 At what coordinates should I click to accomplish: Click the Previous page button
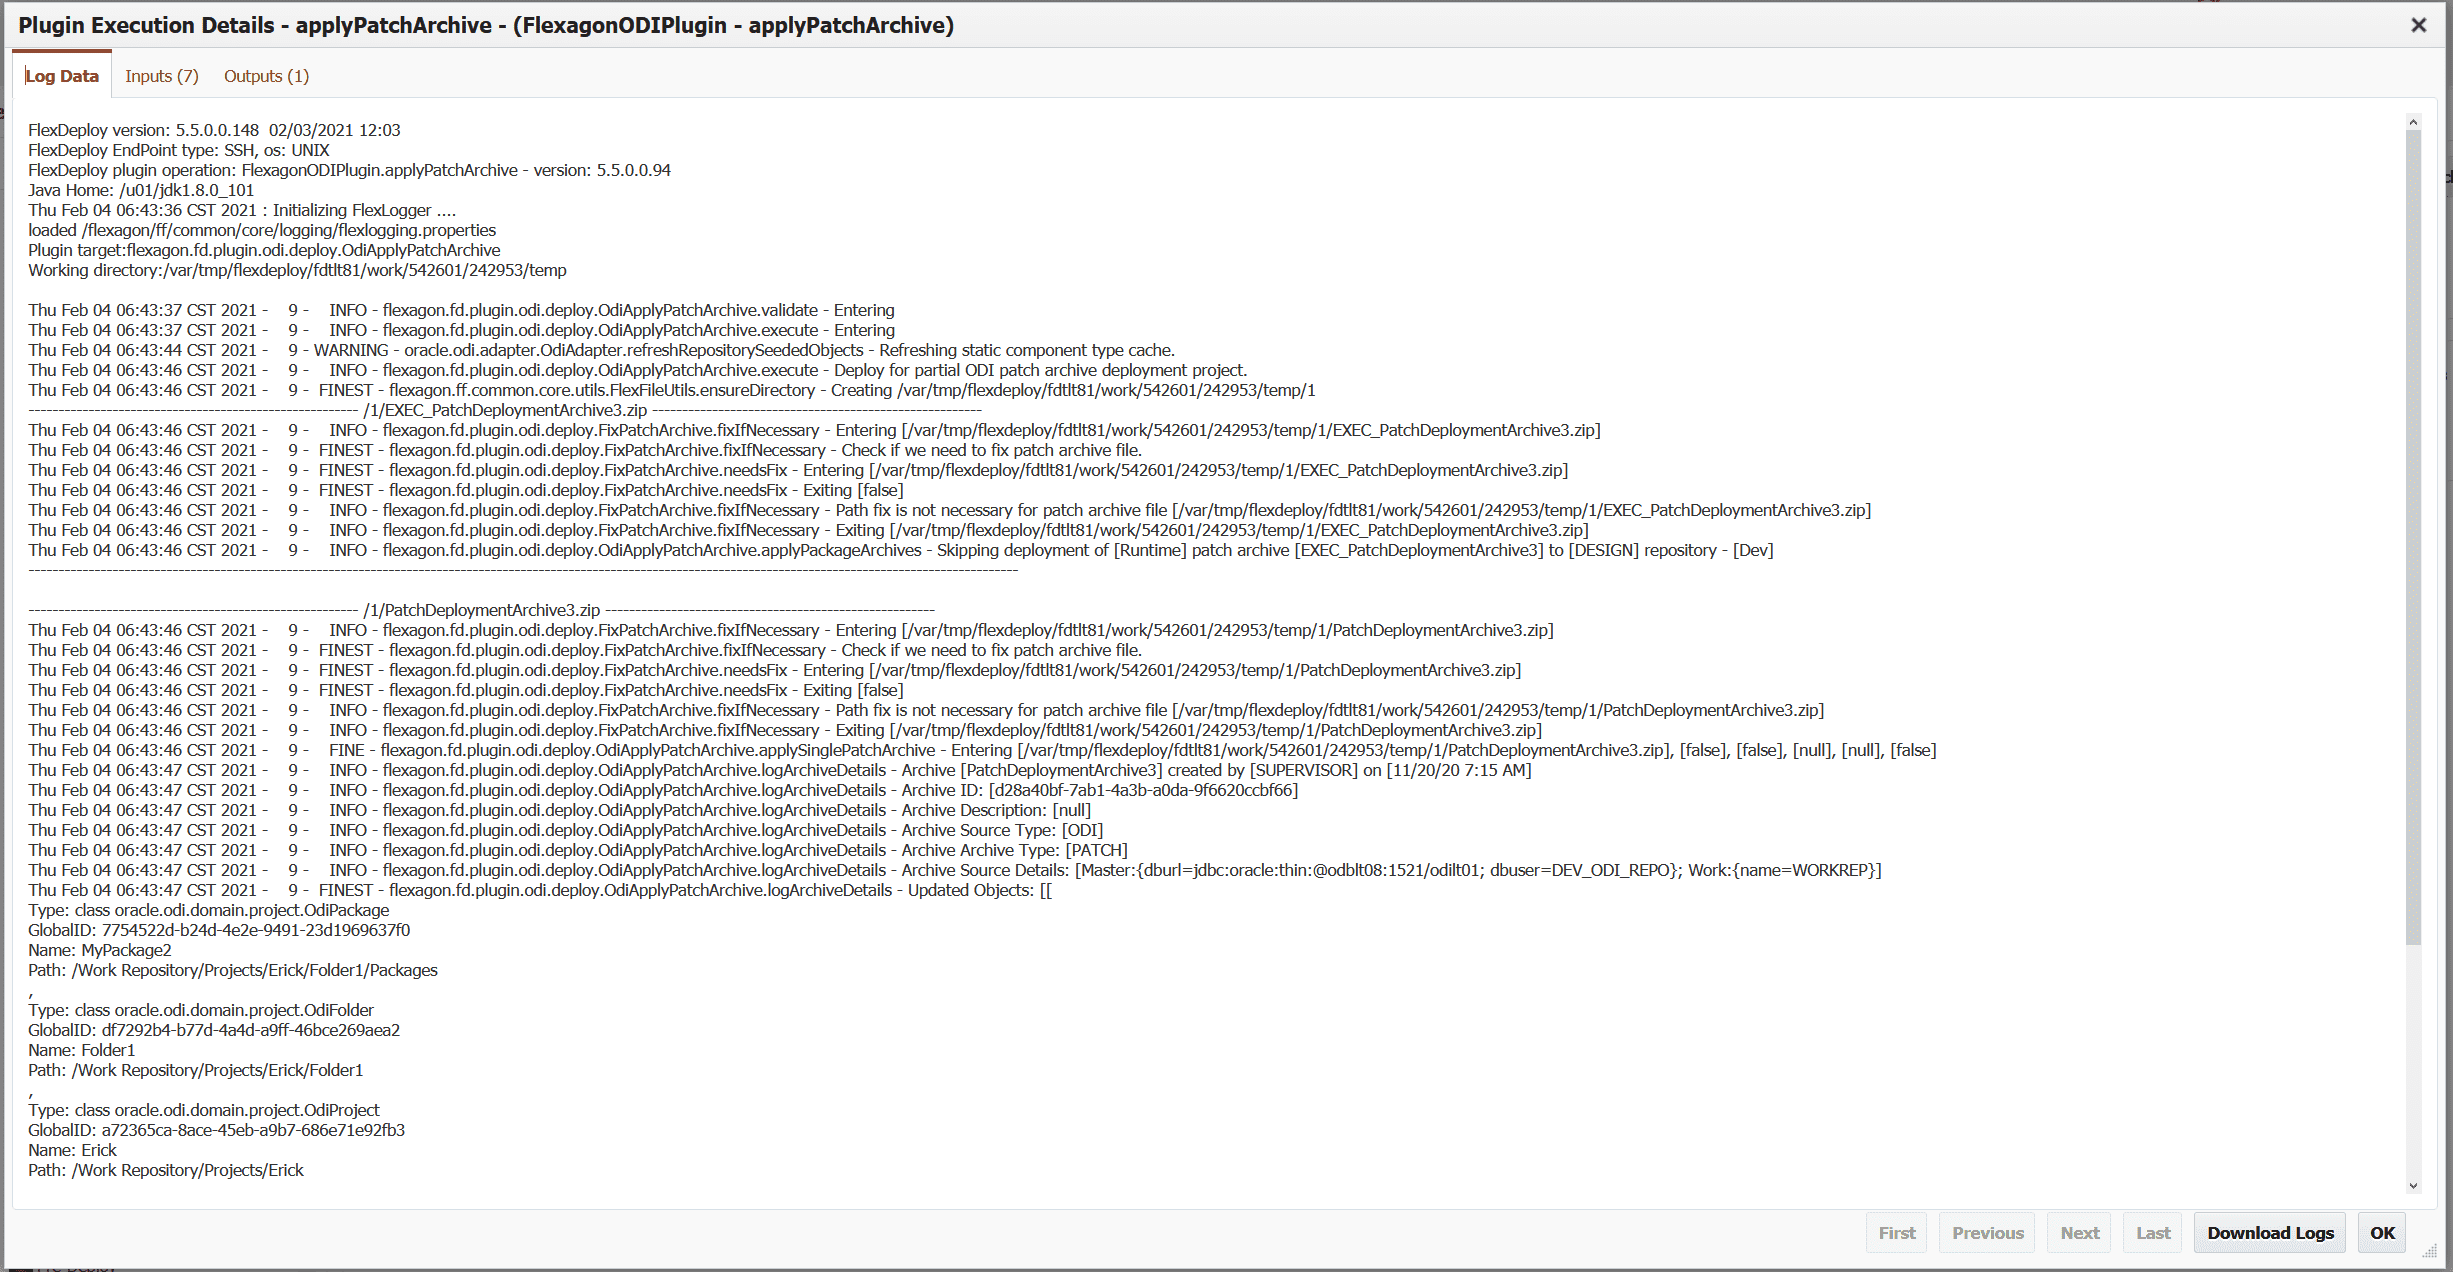tap(1988, 1233)
